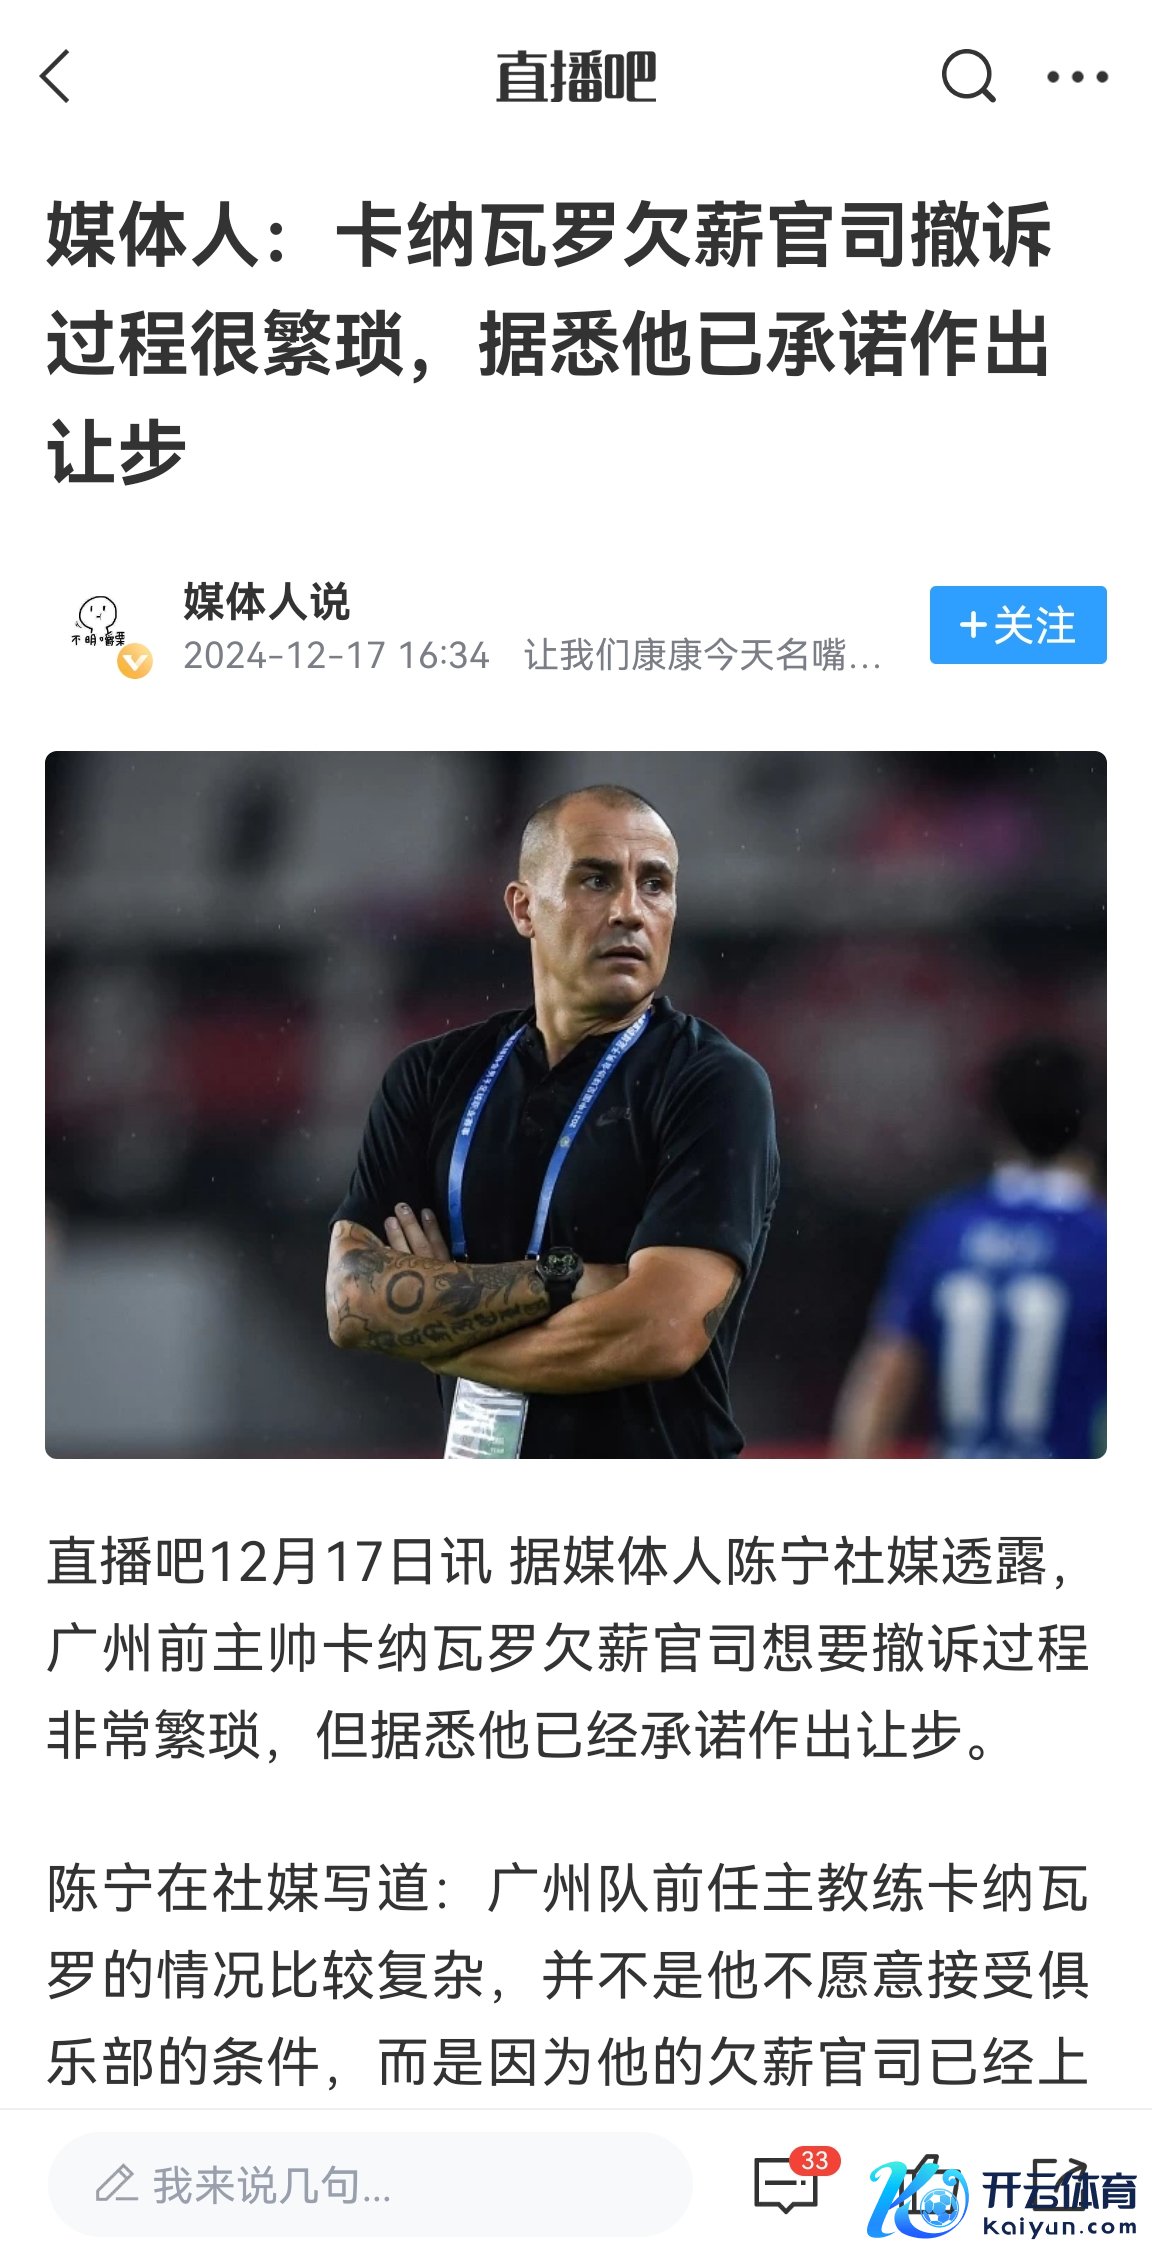Open the three-dot more options menu

tap(1077, 77)
